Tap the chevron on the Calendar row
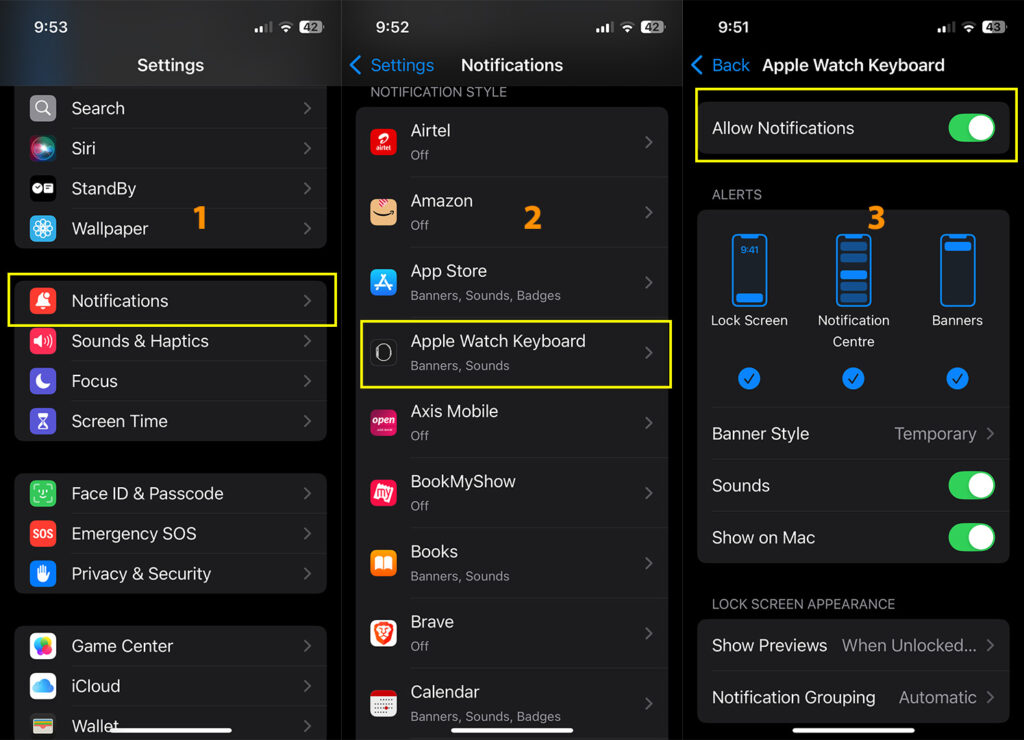 click(648, 703)
